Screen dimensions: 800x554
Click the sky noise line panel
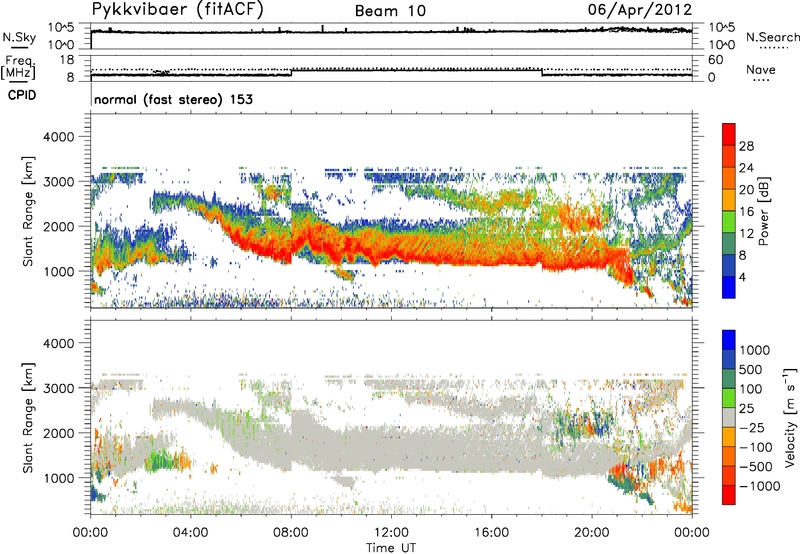pos(391,36)
